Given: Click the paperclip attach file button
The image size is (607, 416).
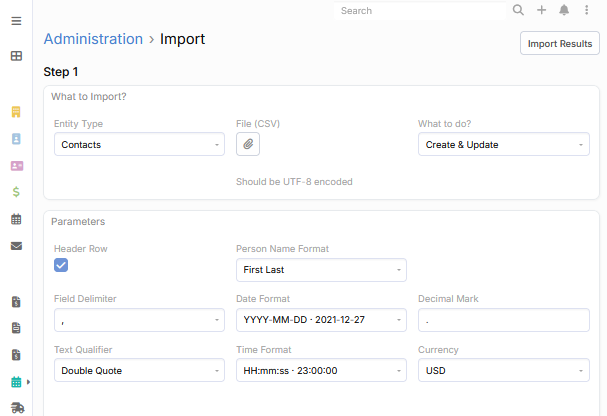Looking at the screenshot, I should click(x=248, y=144).
